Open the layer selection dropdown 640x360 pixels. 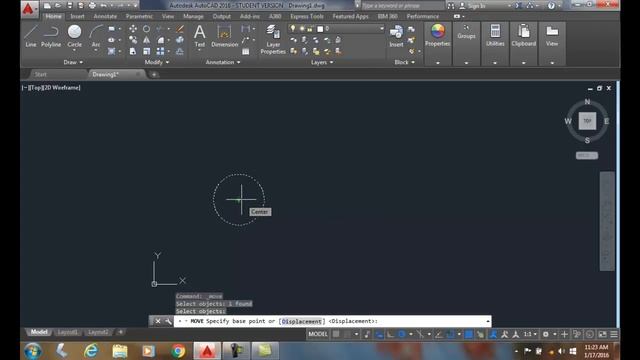point(382,29)
